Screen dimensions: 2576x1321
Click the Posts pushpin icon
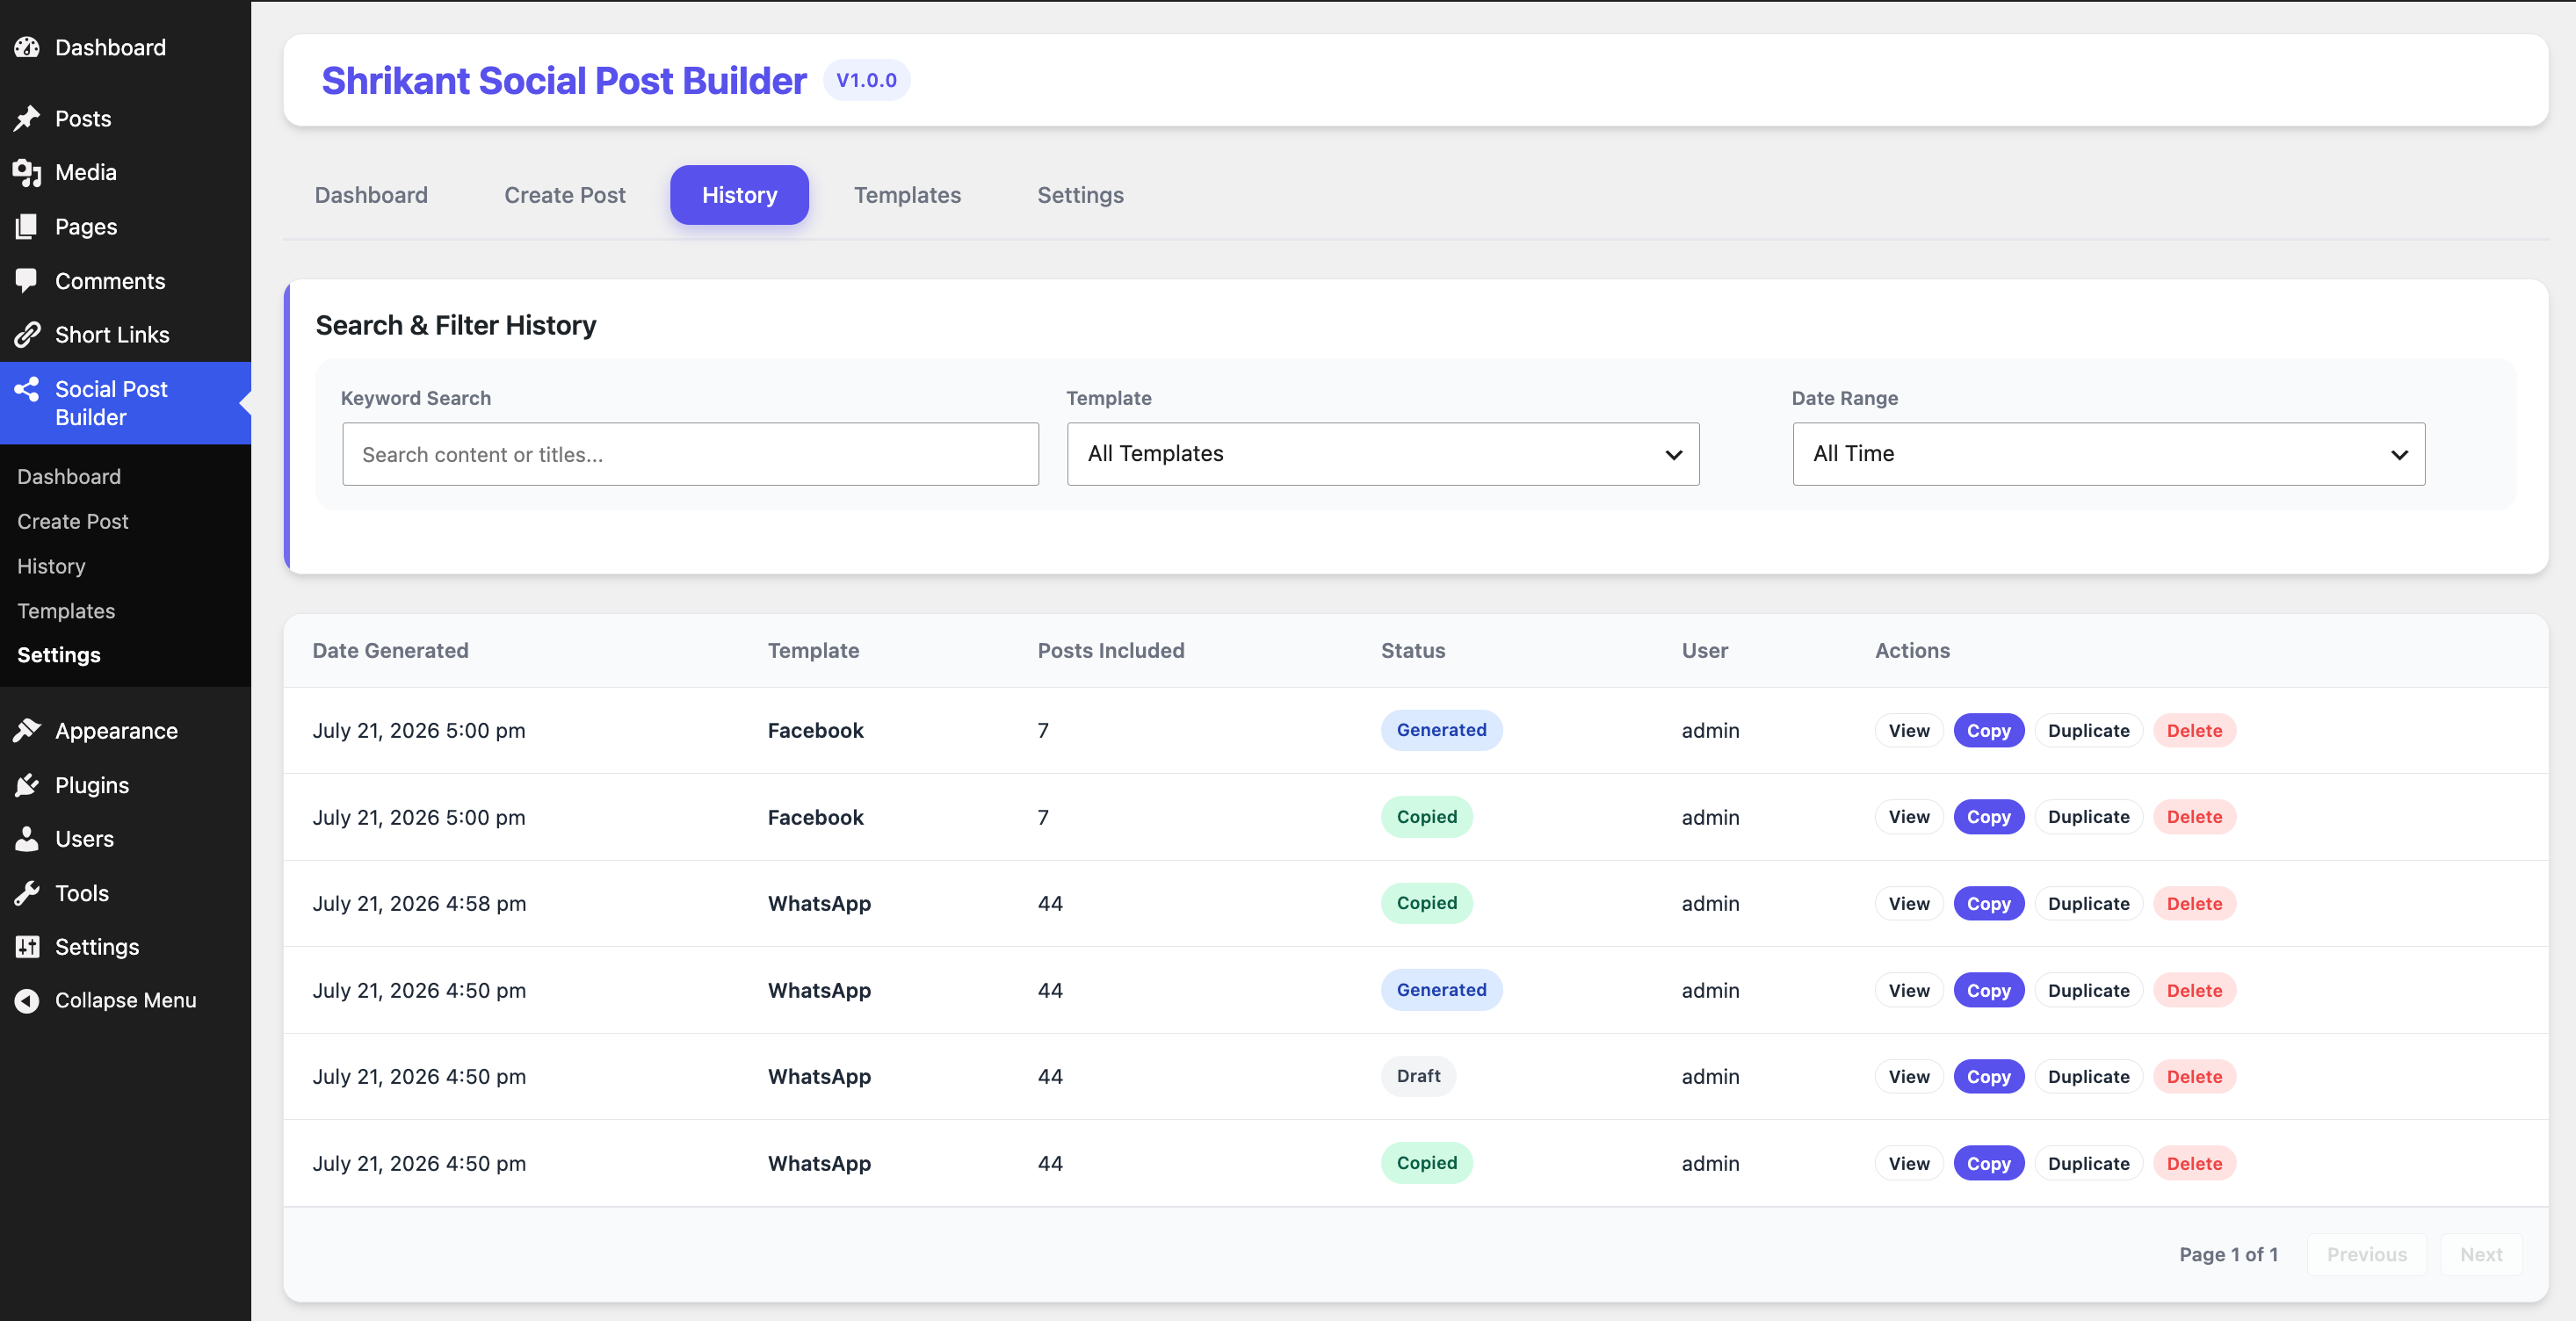click(x=27, y=118)
